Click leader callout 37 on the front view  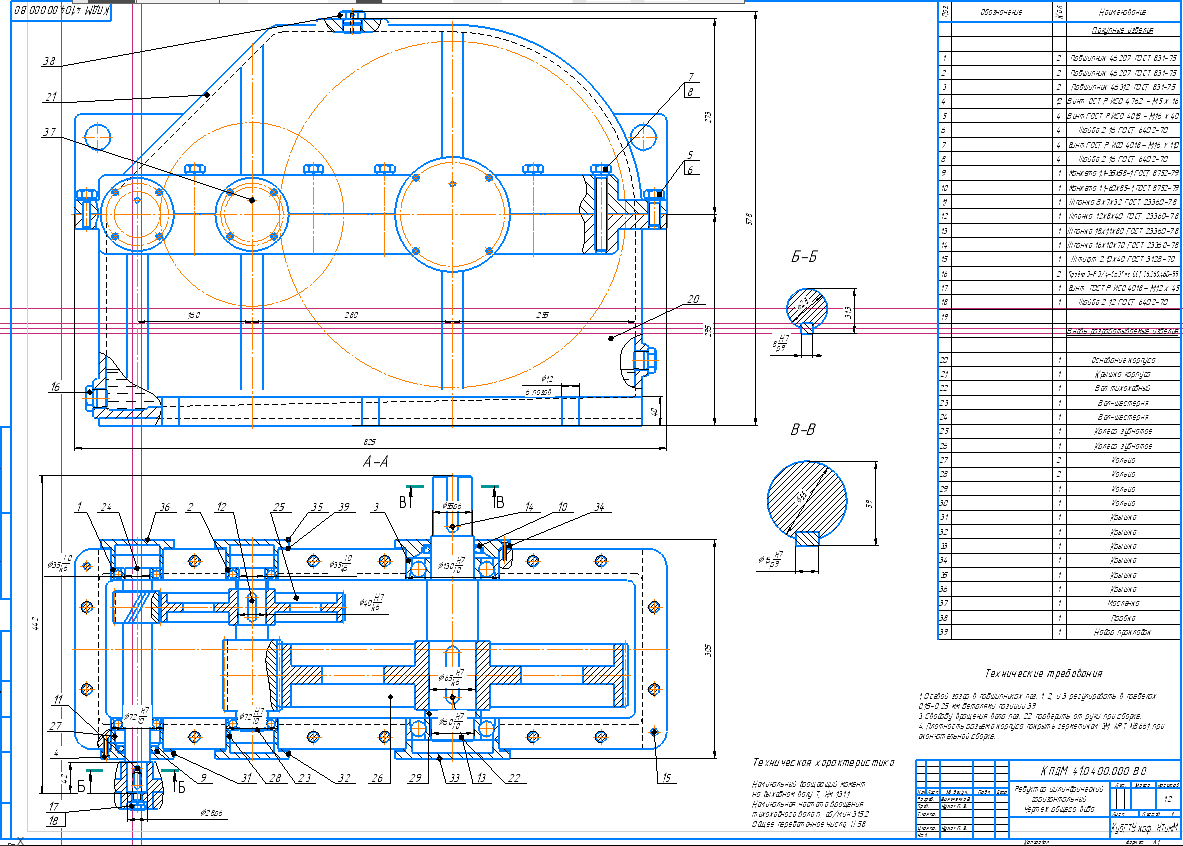(x=49, y=132)
